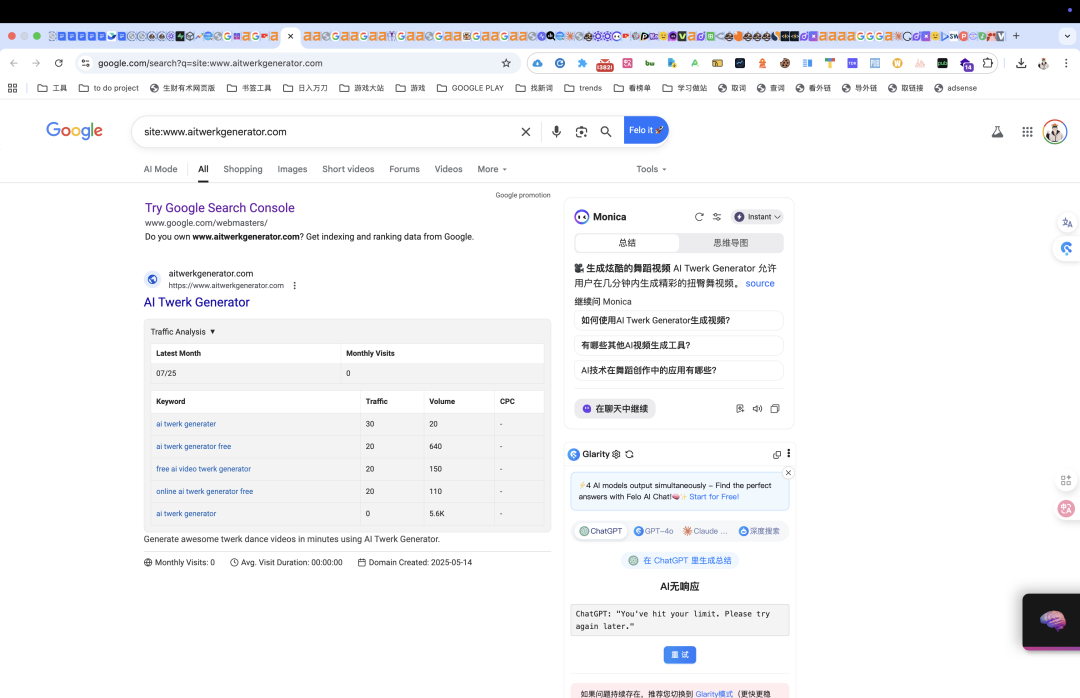Viewport: 1080px width, 698px height.
Task: Open the AI Twerk Generator result
Action: [x=196, y=302]
